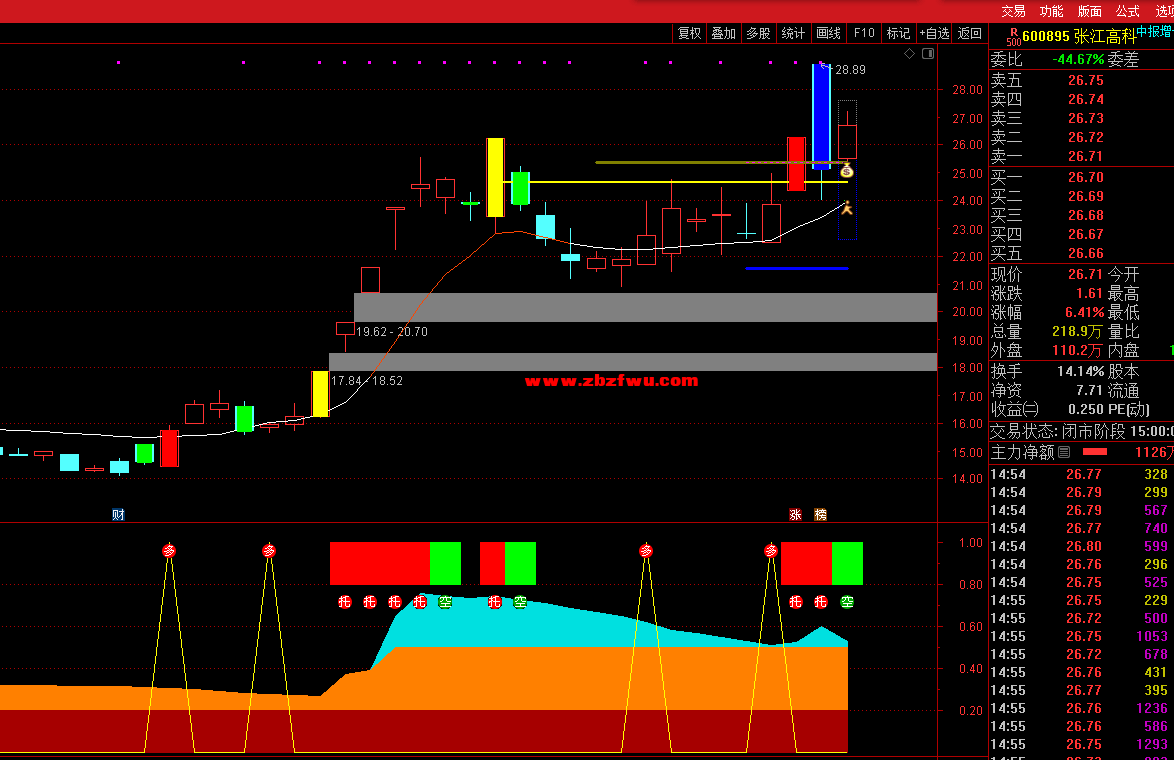The width and height of the screenshot is (1174, 760).
Task: Toggle 复权 price adjustment
Action: 690,33
